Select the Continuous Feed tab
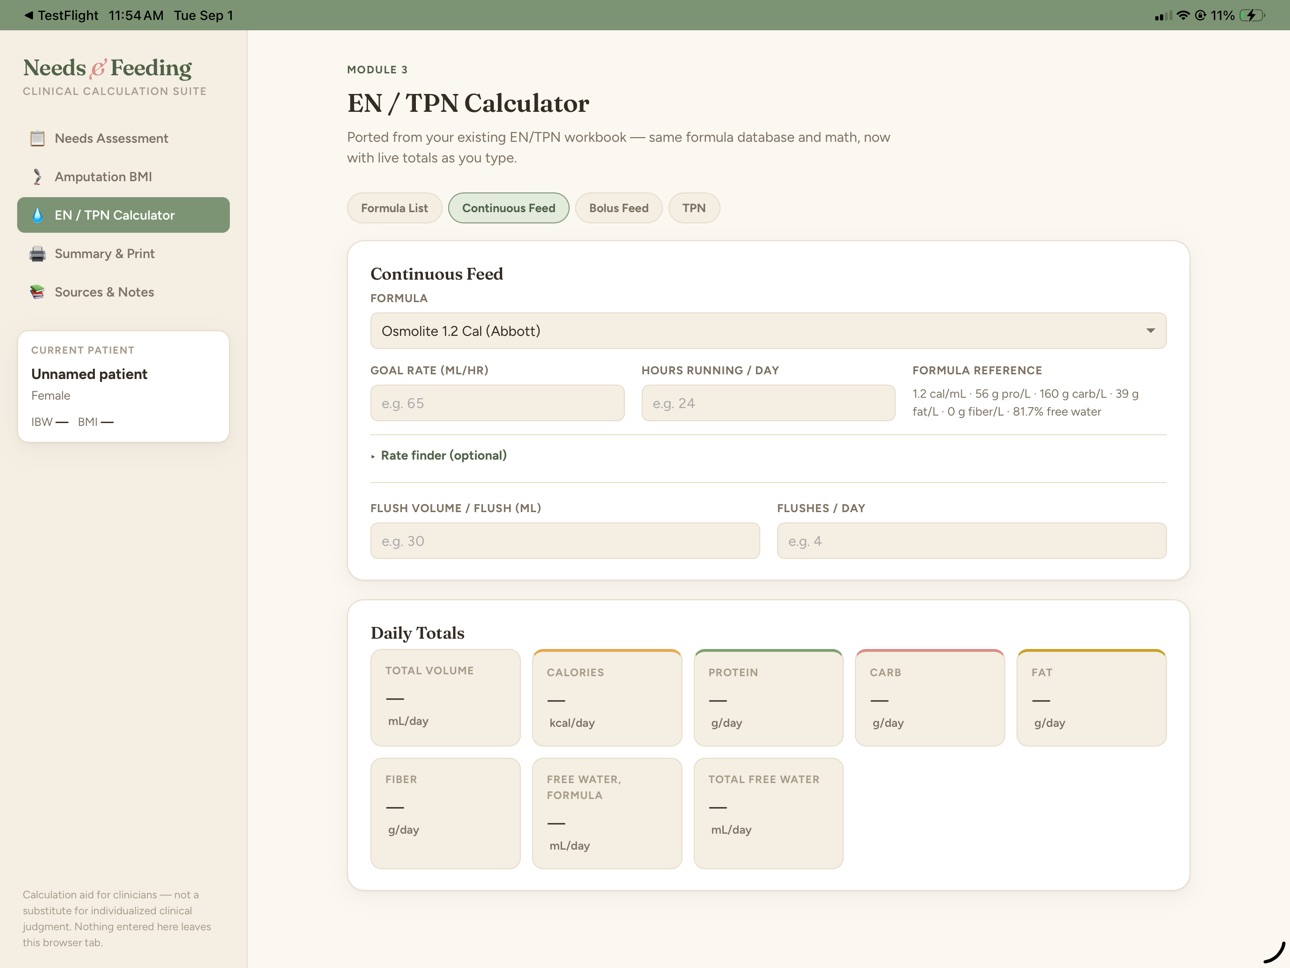This screenshot has width=1290, height=968. (508, 208)
